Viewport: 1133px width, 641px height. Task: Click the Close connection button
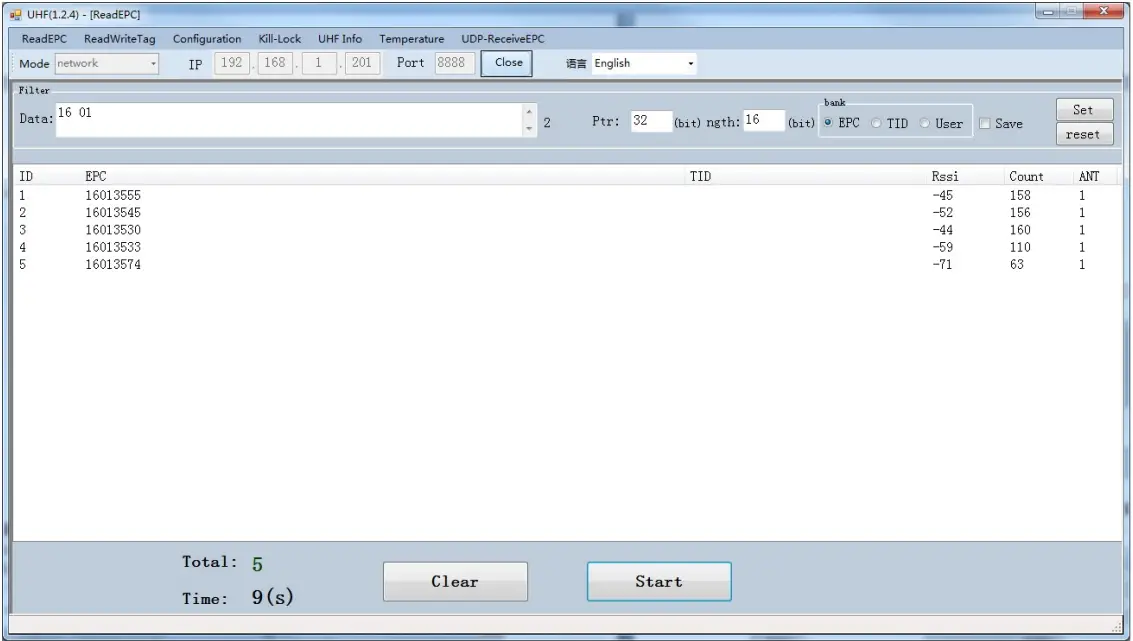pos(507,63)
